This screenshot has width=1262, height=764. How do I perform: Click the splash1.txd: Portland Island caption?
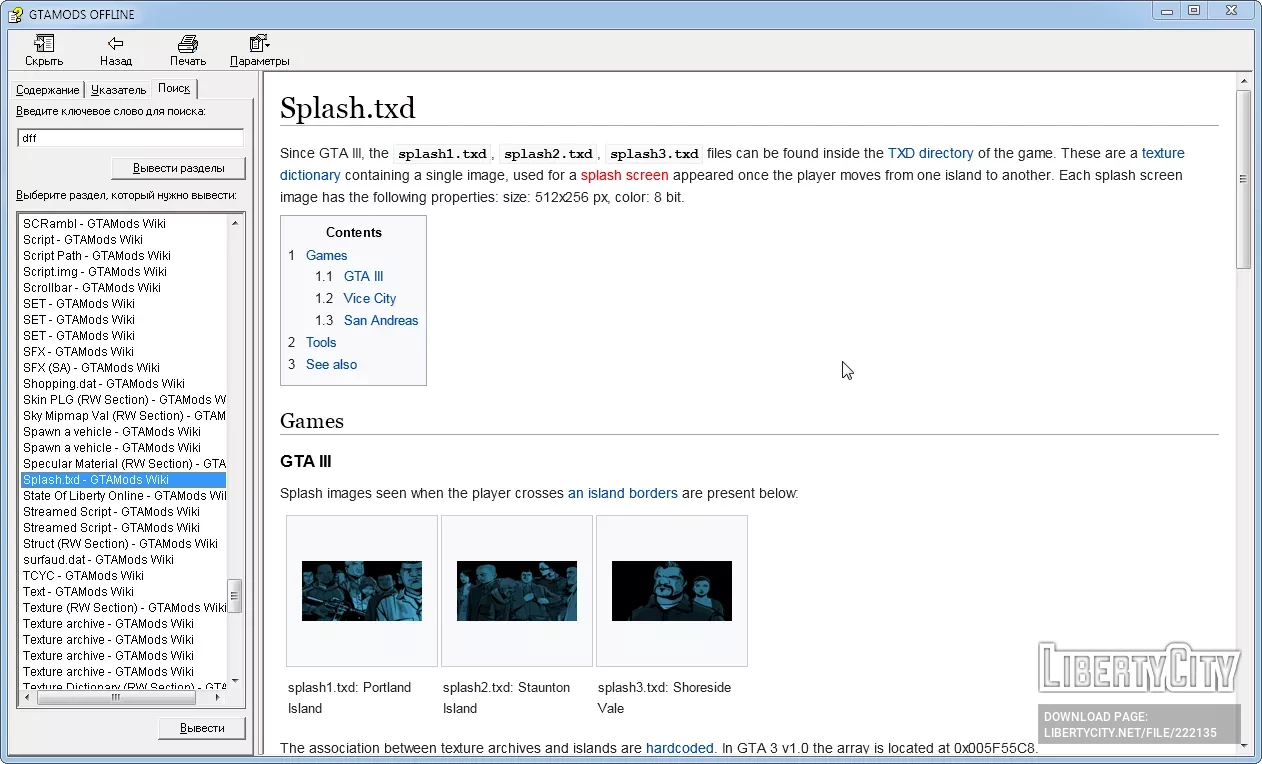point(349,698)
